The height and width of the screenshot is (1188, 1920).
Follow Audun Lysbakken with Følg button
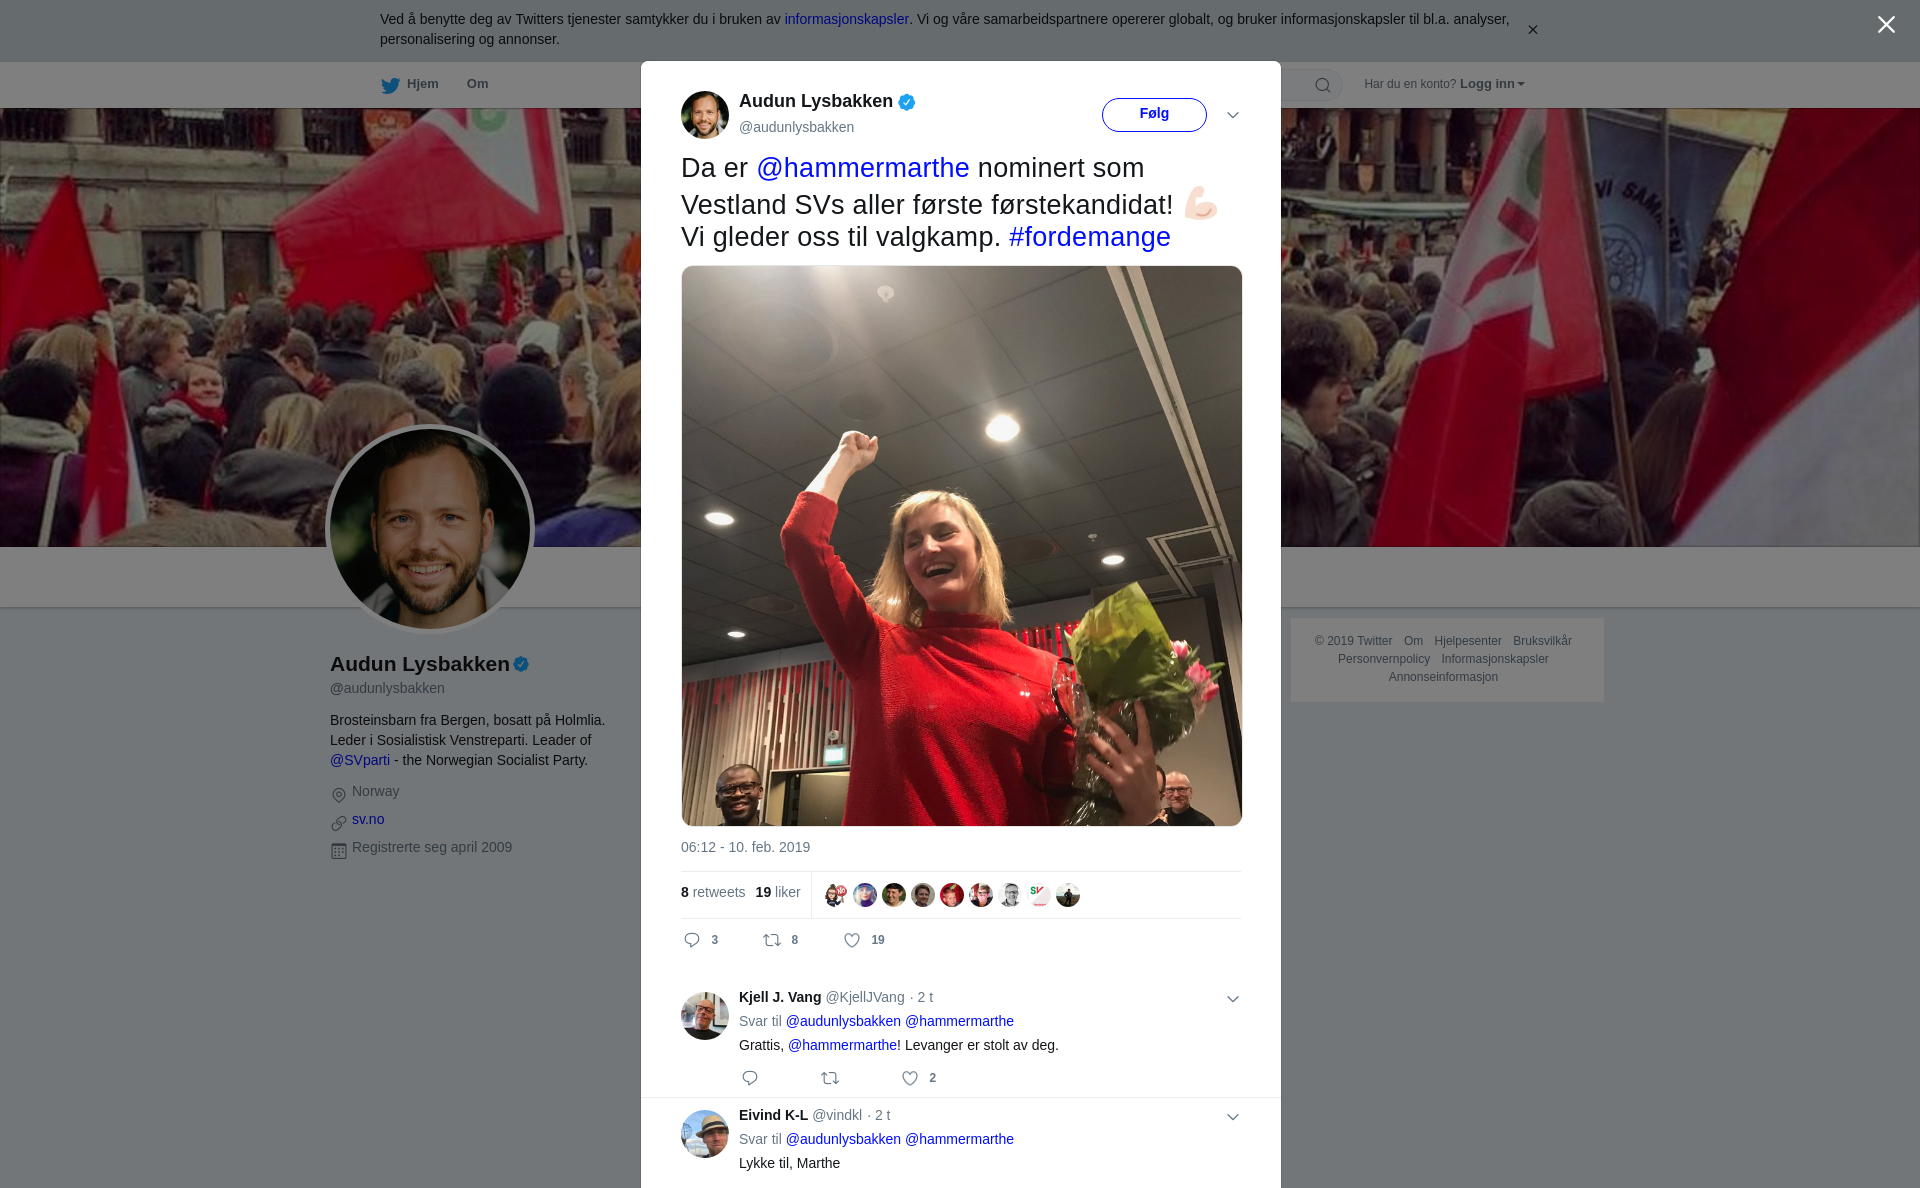pyautogui.click(x=1154, y=114)
